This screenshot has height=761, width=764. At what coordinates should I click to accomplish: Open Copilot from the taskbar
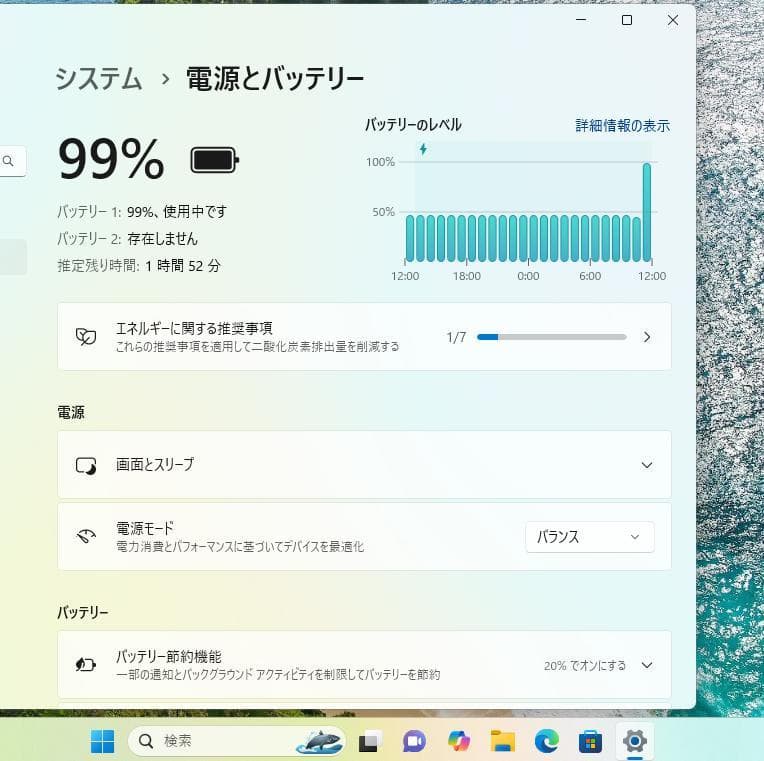pyautogui.click(x=458, y=742)
